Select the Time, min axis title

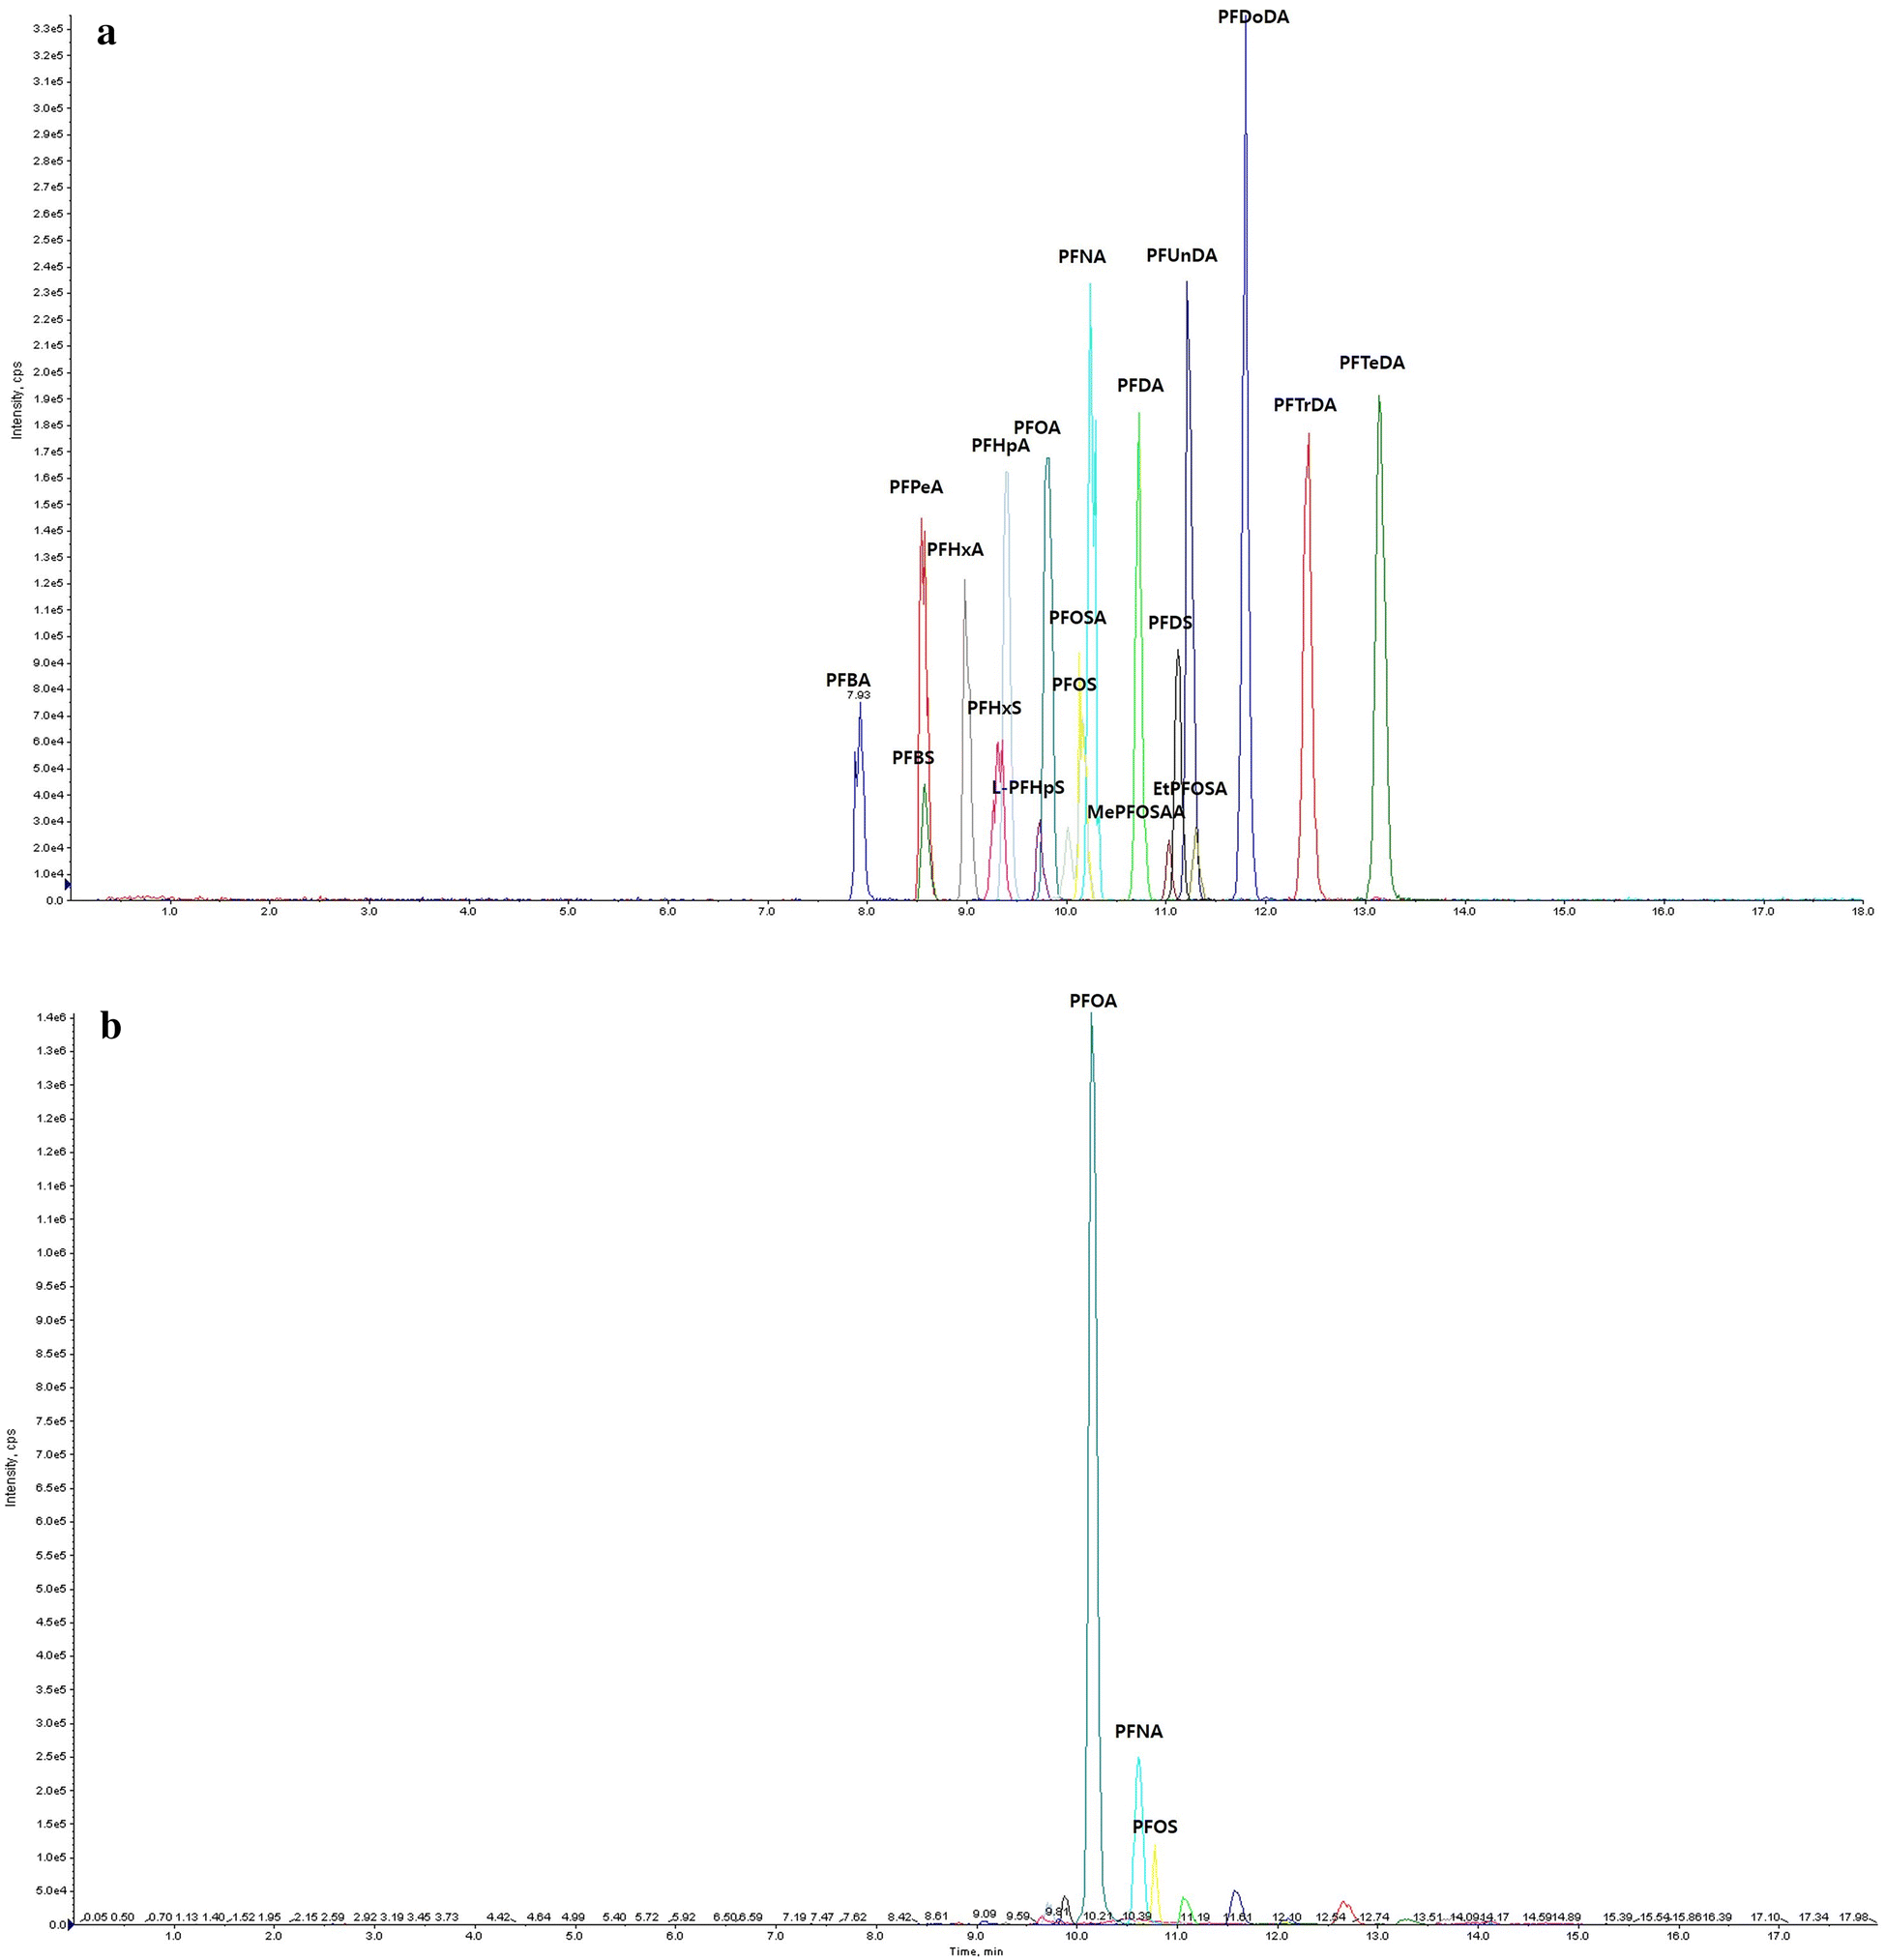pyautogui.click(x=976, y=1951)
